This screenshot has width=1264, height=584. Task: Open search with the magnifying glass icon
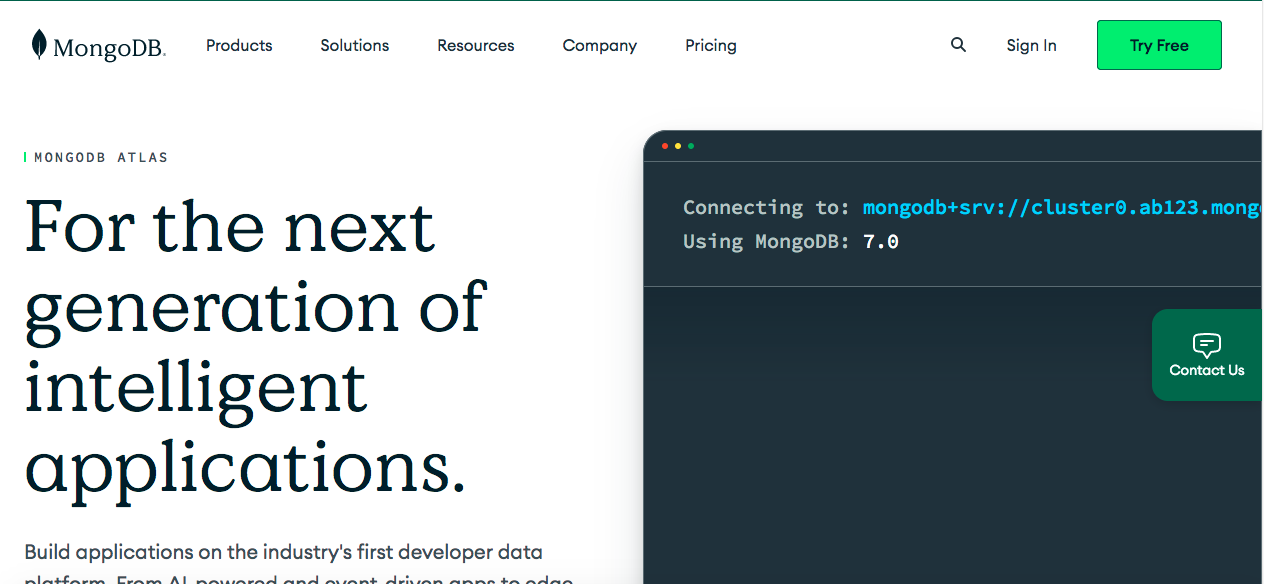958,45
